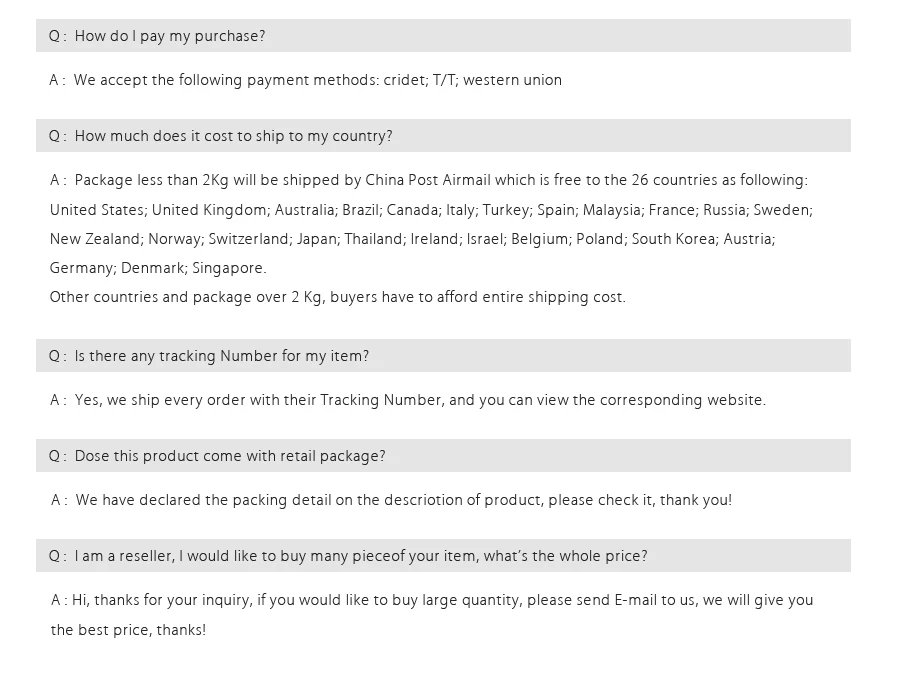
Task: Select the shipping cost to my country question
Action: [443, 135]
